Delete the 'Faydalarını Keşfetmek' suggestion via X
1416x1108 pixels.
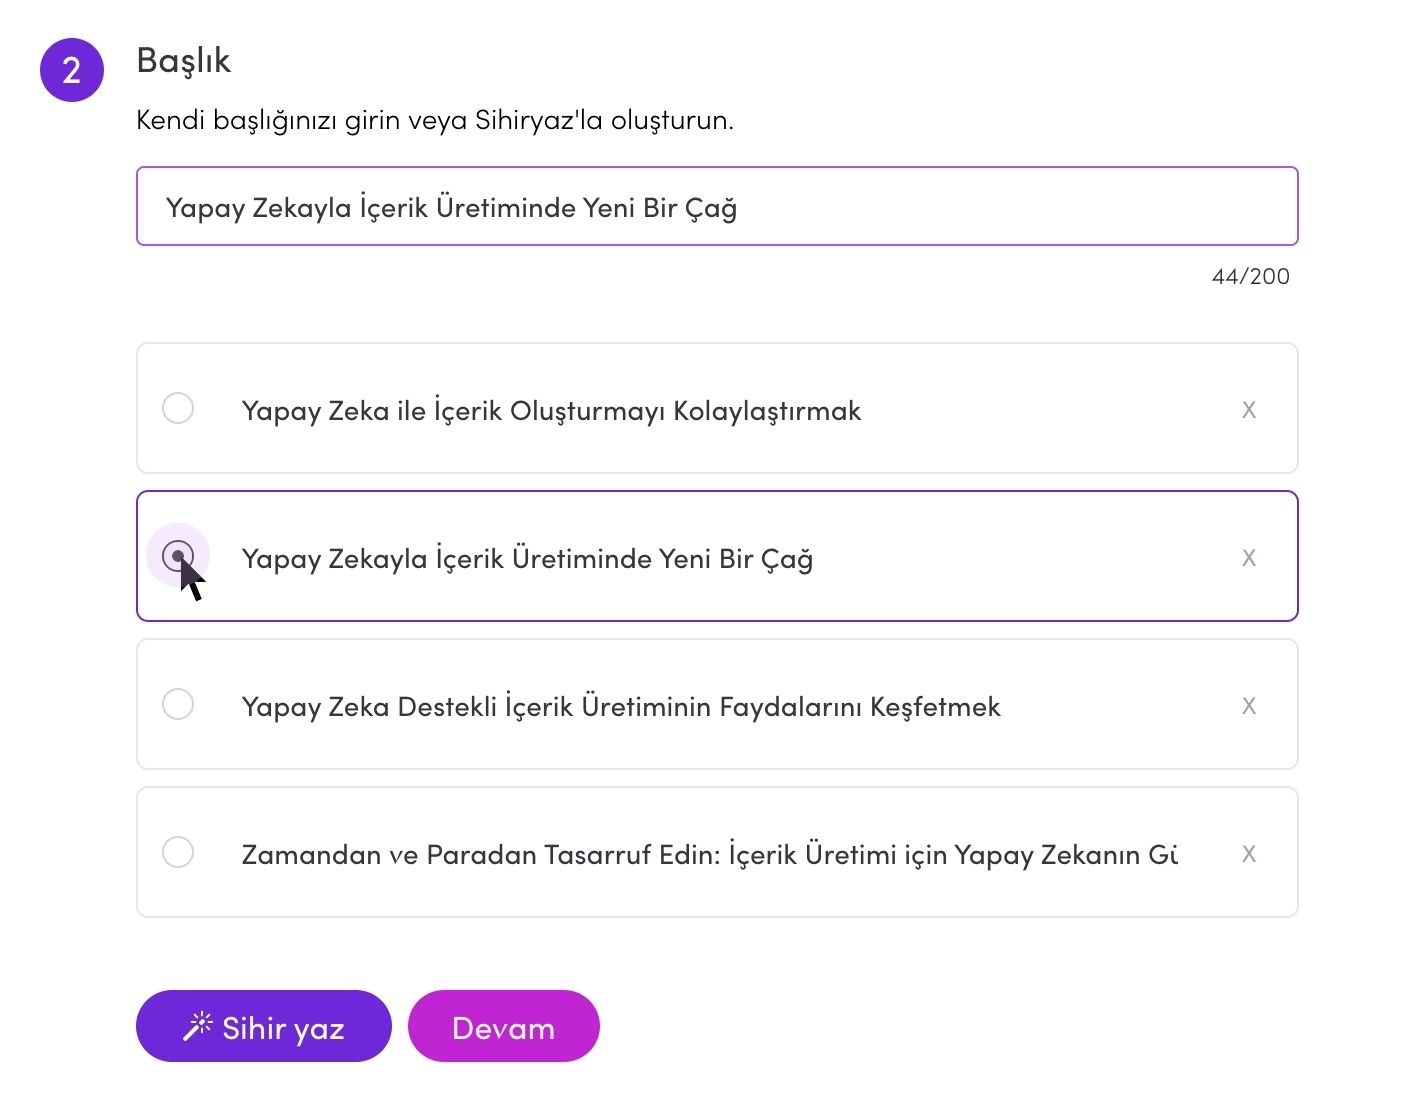1248,706
